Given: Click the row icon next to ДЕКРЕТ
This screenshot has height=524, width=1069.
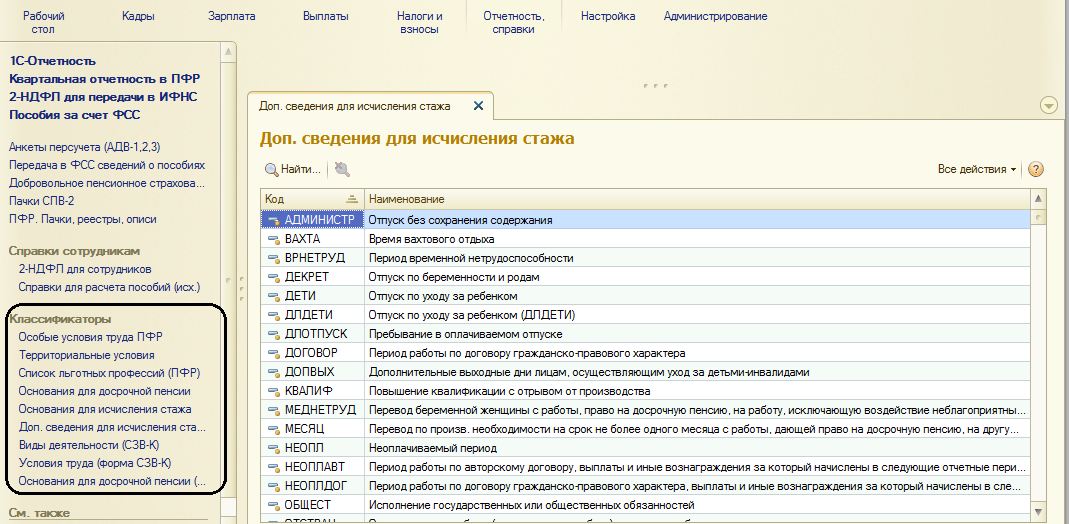Looking at the screenshot, I should pos(275,277).
